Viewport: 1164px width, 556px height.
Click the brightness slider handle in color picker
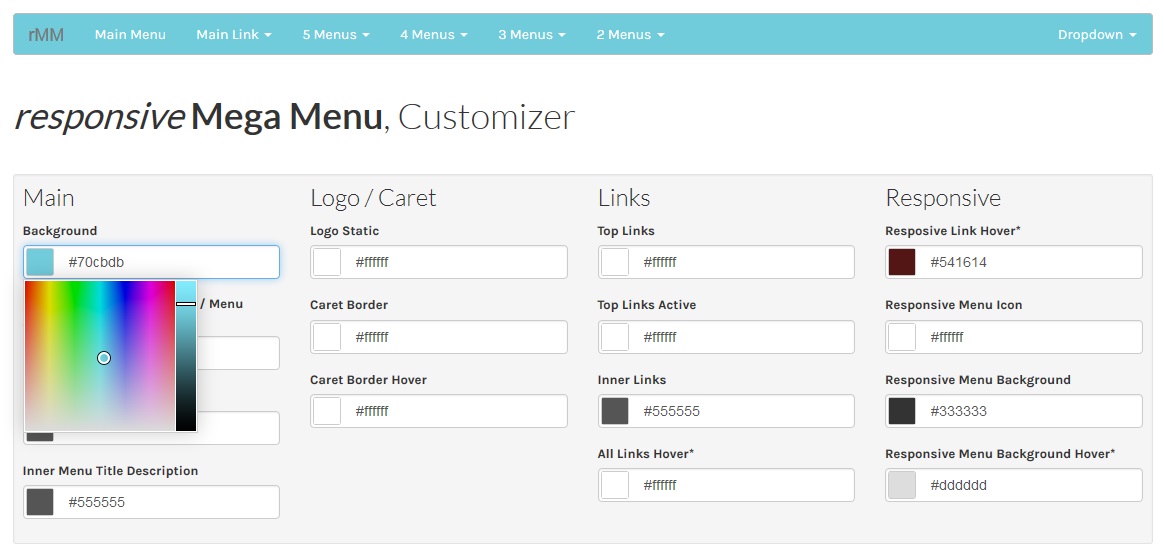click(186, 304)
